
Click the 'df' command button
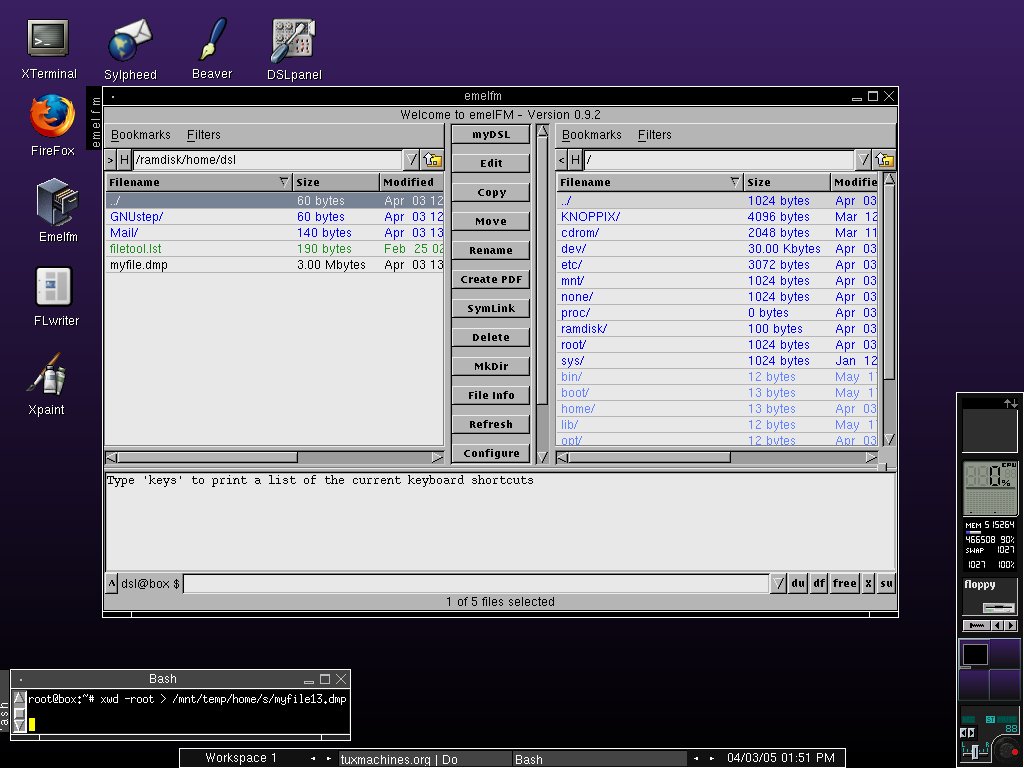pos(819,583)
